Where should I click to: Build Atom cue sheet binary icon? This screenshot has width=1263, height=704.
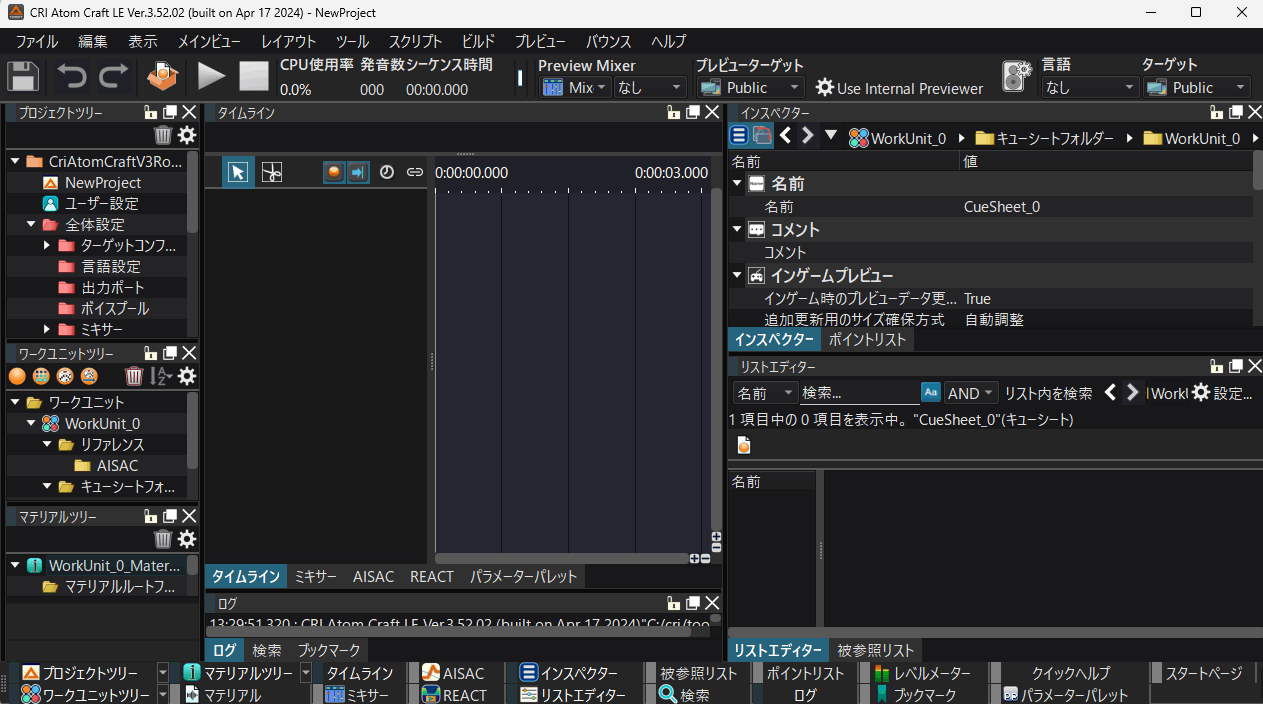163,77
